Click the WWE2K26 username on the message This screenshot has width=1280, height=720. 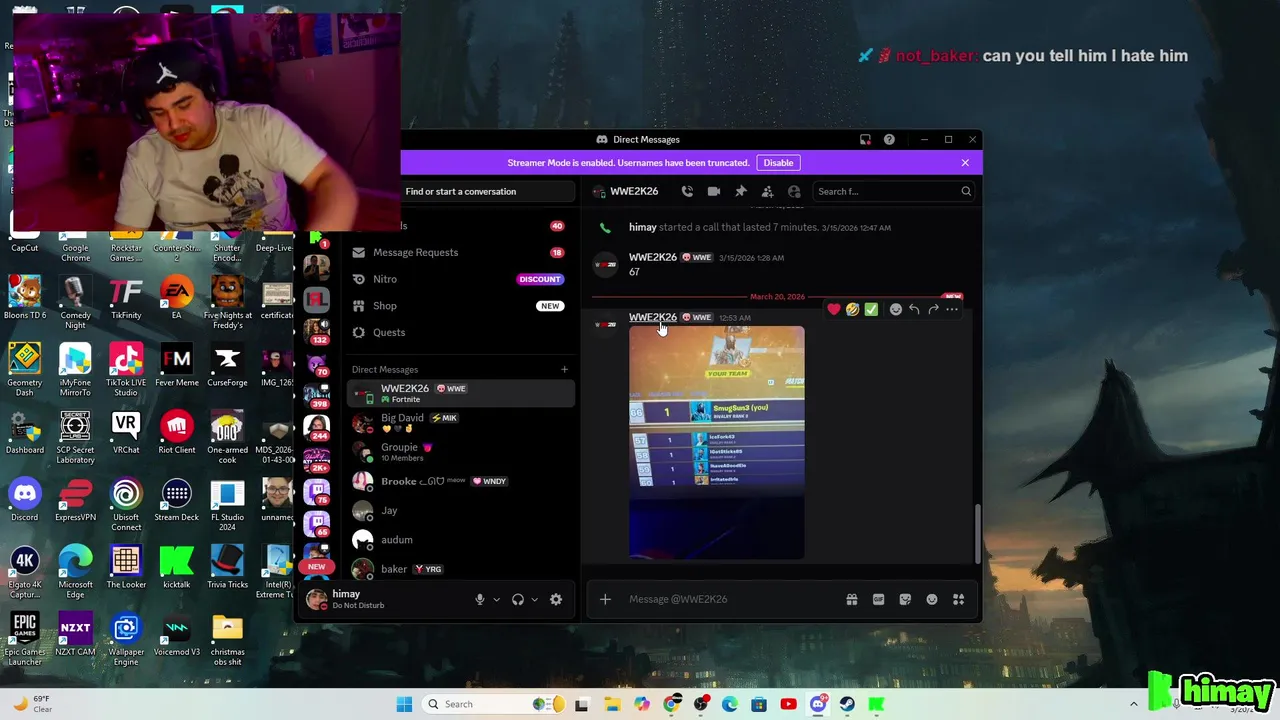pyautogui.click(x=652, y=317)
